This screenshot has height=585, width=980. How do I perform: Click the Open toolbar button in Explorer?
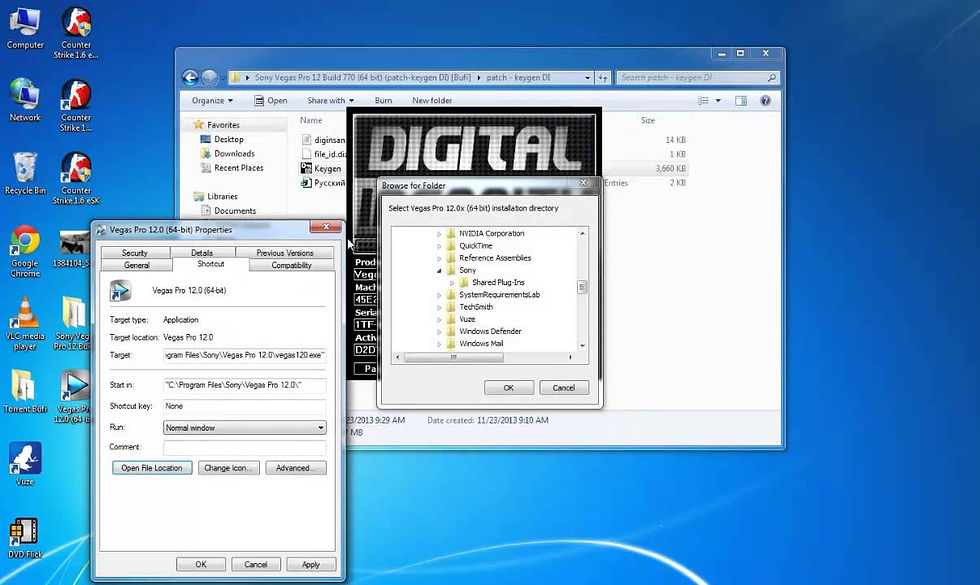[x=271, y=101]
